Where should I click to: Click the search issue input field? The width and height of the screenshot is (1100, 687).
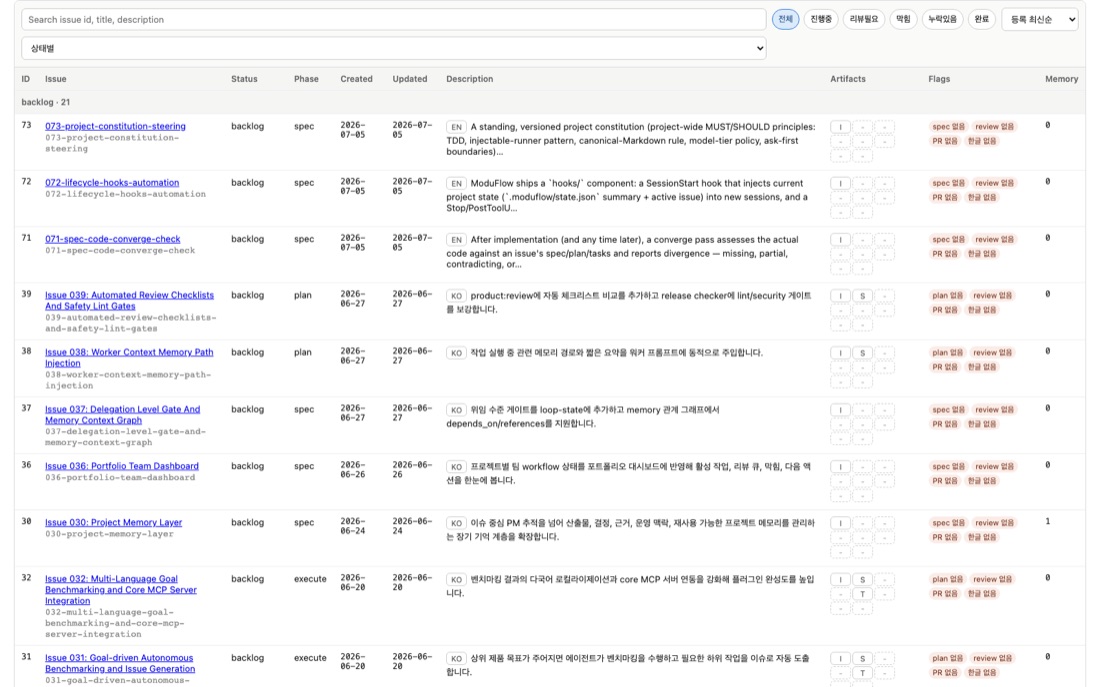[x=394, y=20]
